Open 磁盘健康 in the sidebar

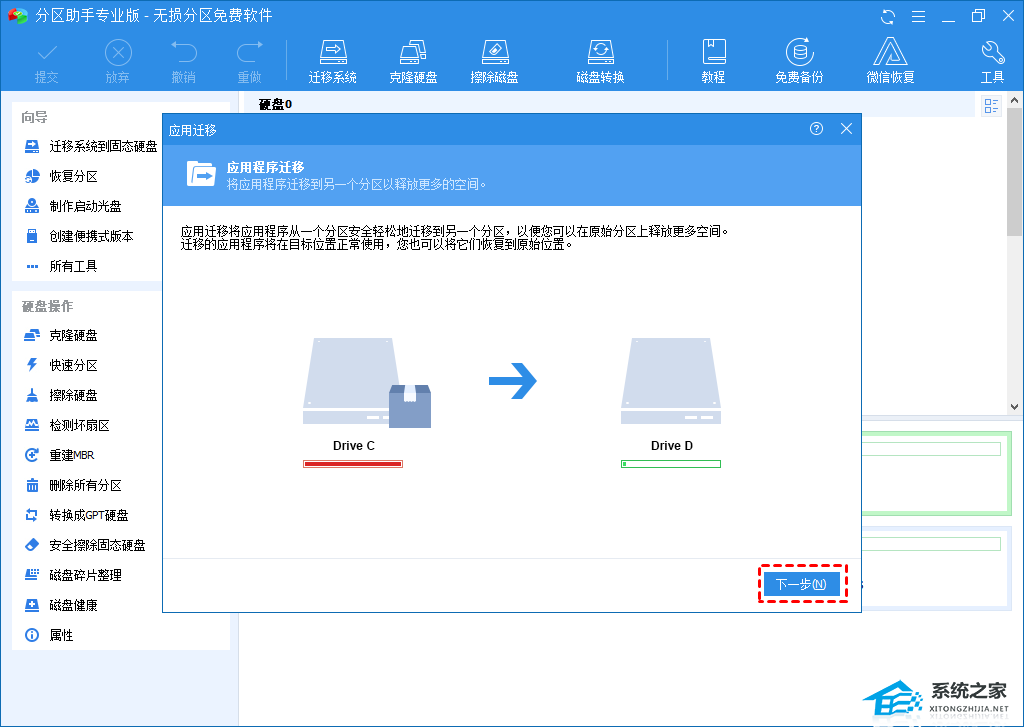tap(61, 606)
